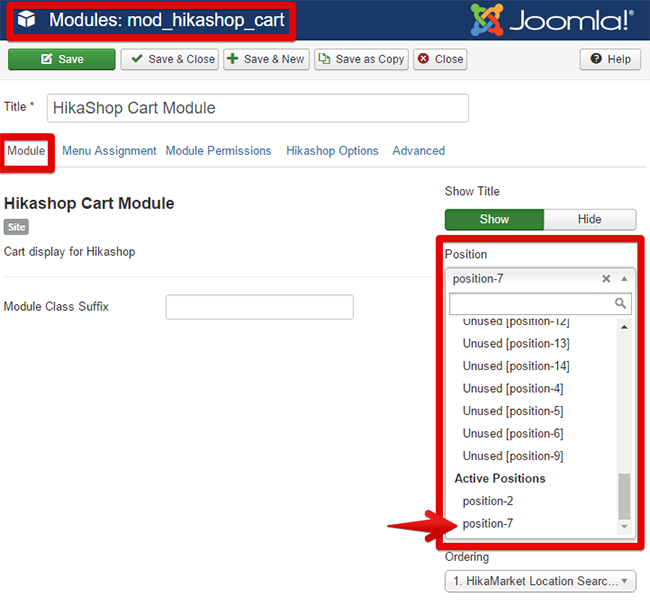Open the Help button
This screenshot has height=605, width=650.
[610, 59]
